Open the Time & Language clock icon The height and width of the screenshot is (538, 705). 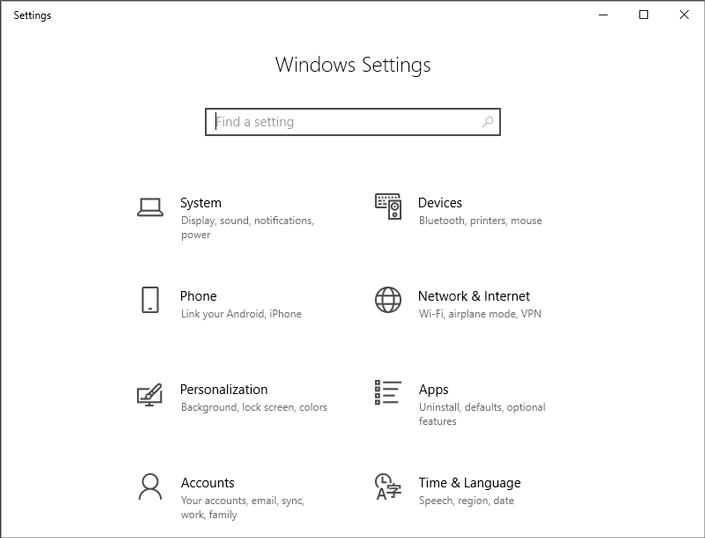tap(388, 487)
